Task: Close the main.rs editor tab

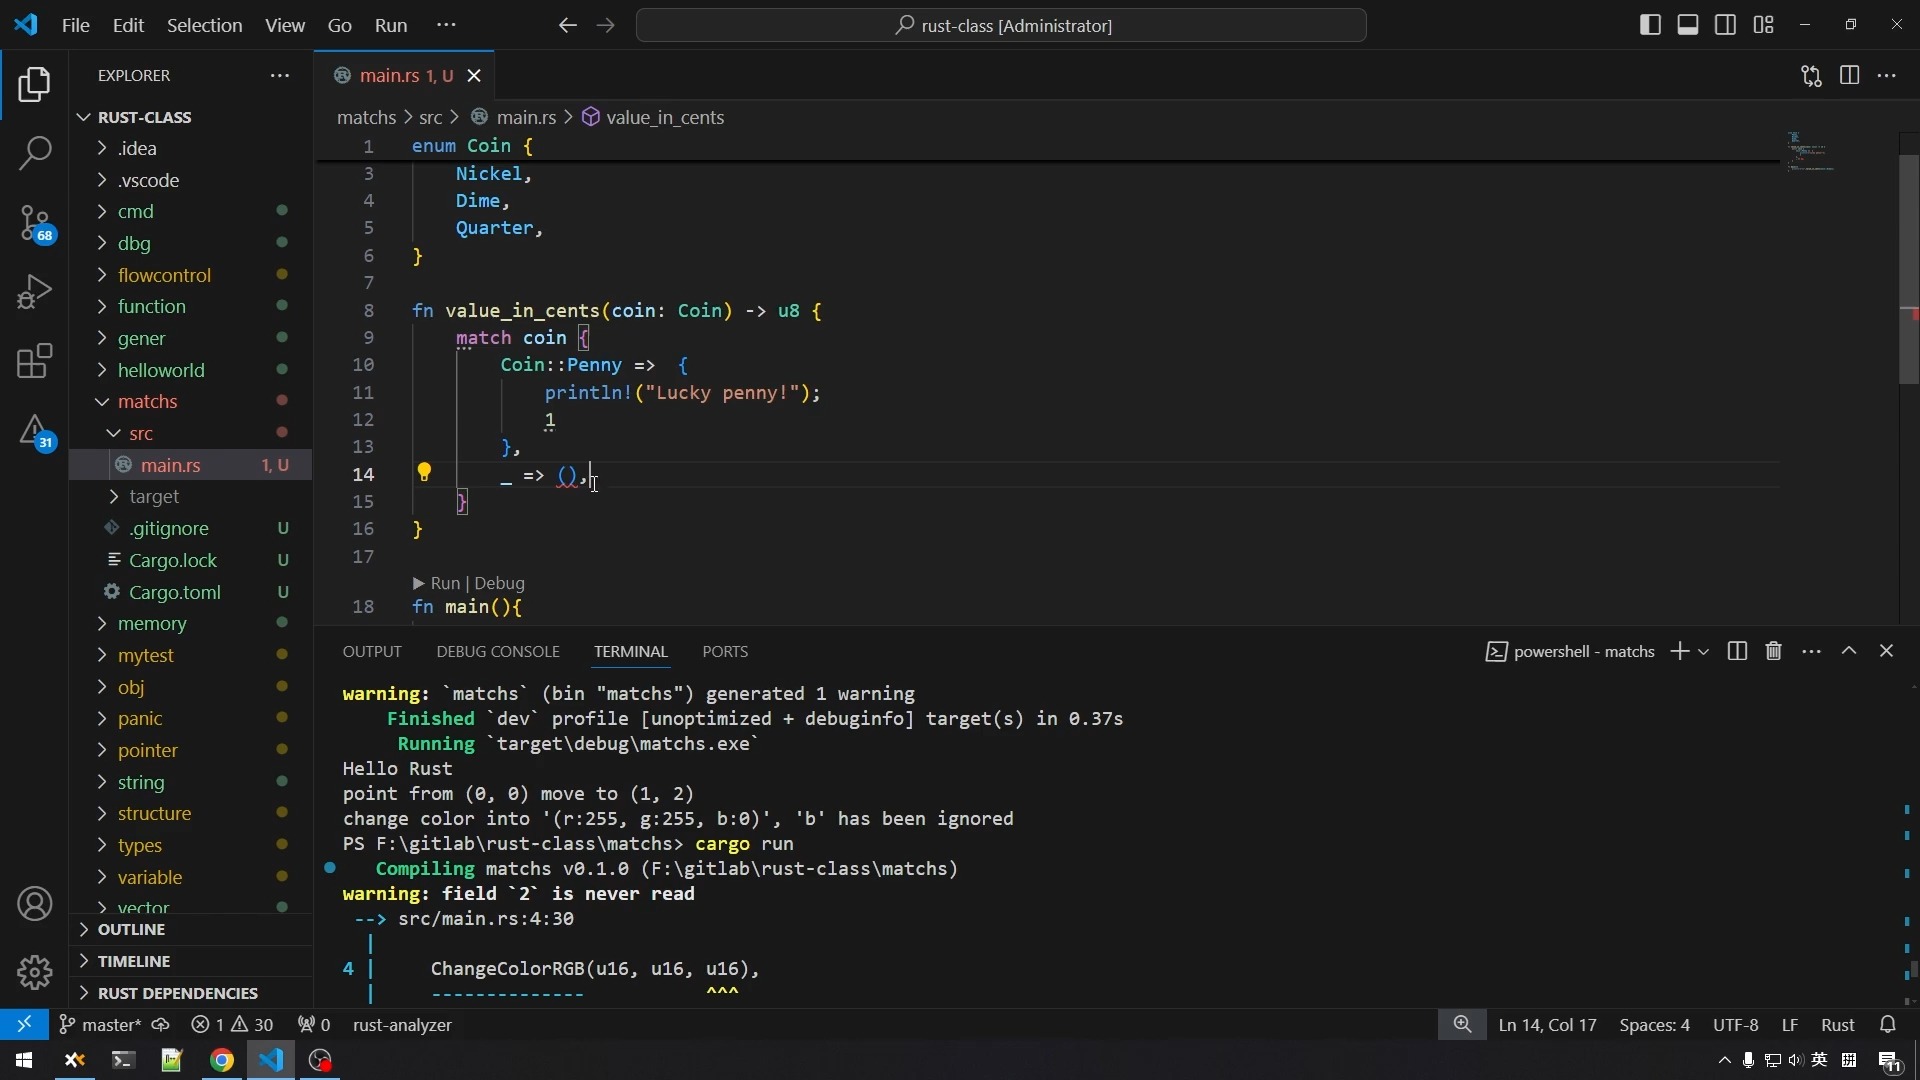Action: 475,76
